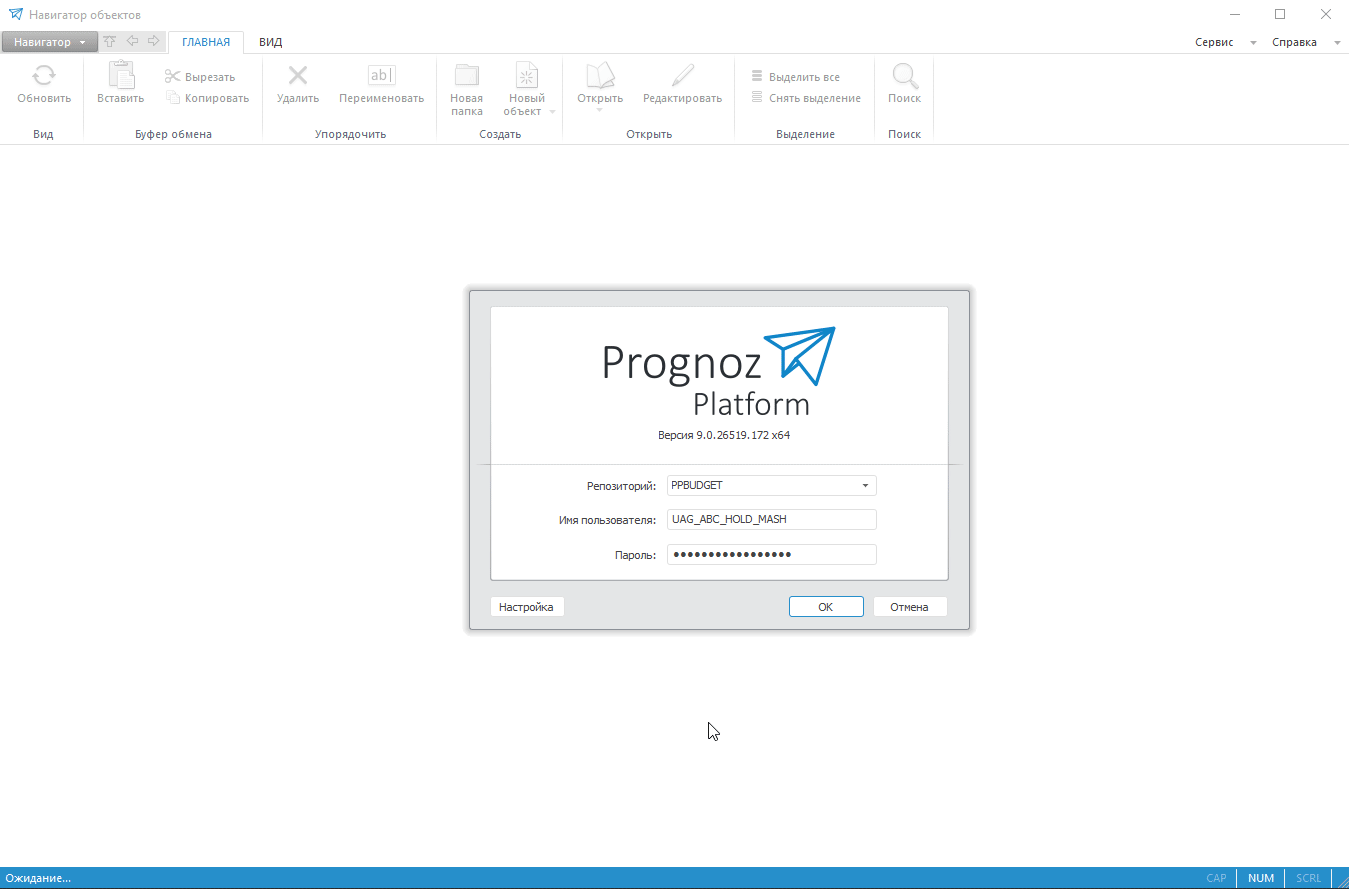
Task: Expand the Репозиторий combo box
Action: pyautogui.click(x=865, y=486)
